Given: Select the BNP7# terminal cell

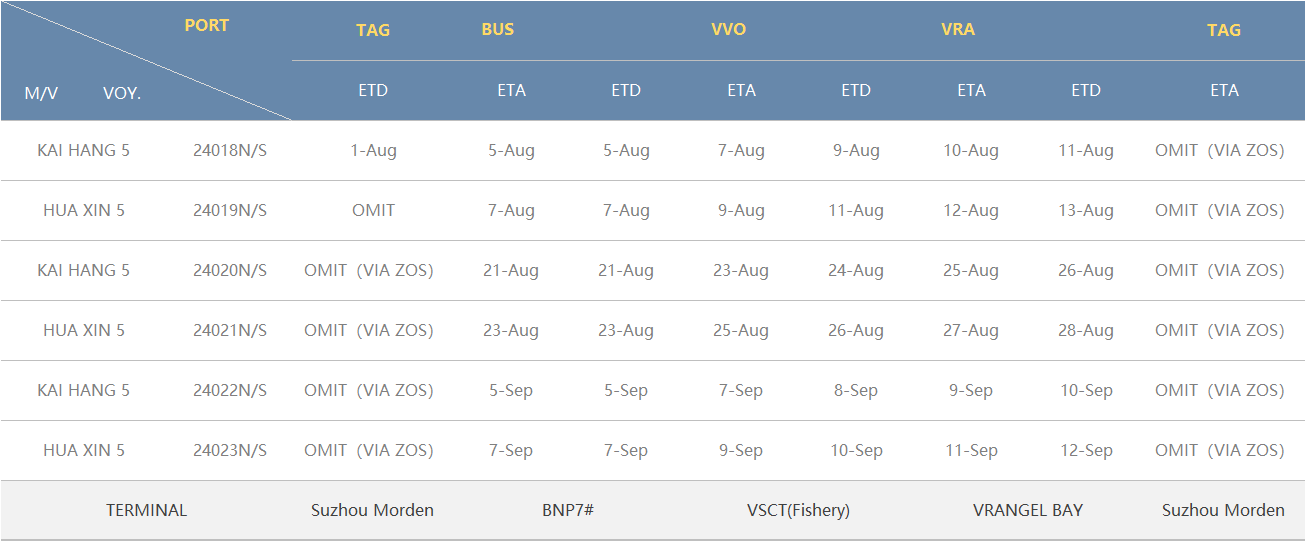Looking at the screenshot, I should [568, 511].
